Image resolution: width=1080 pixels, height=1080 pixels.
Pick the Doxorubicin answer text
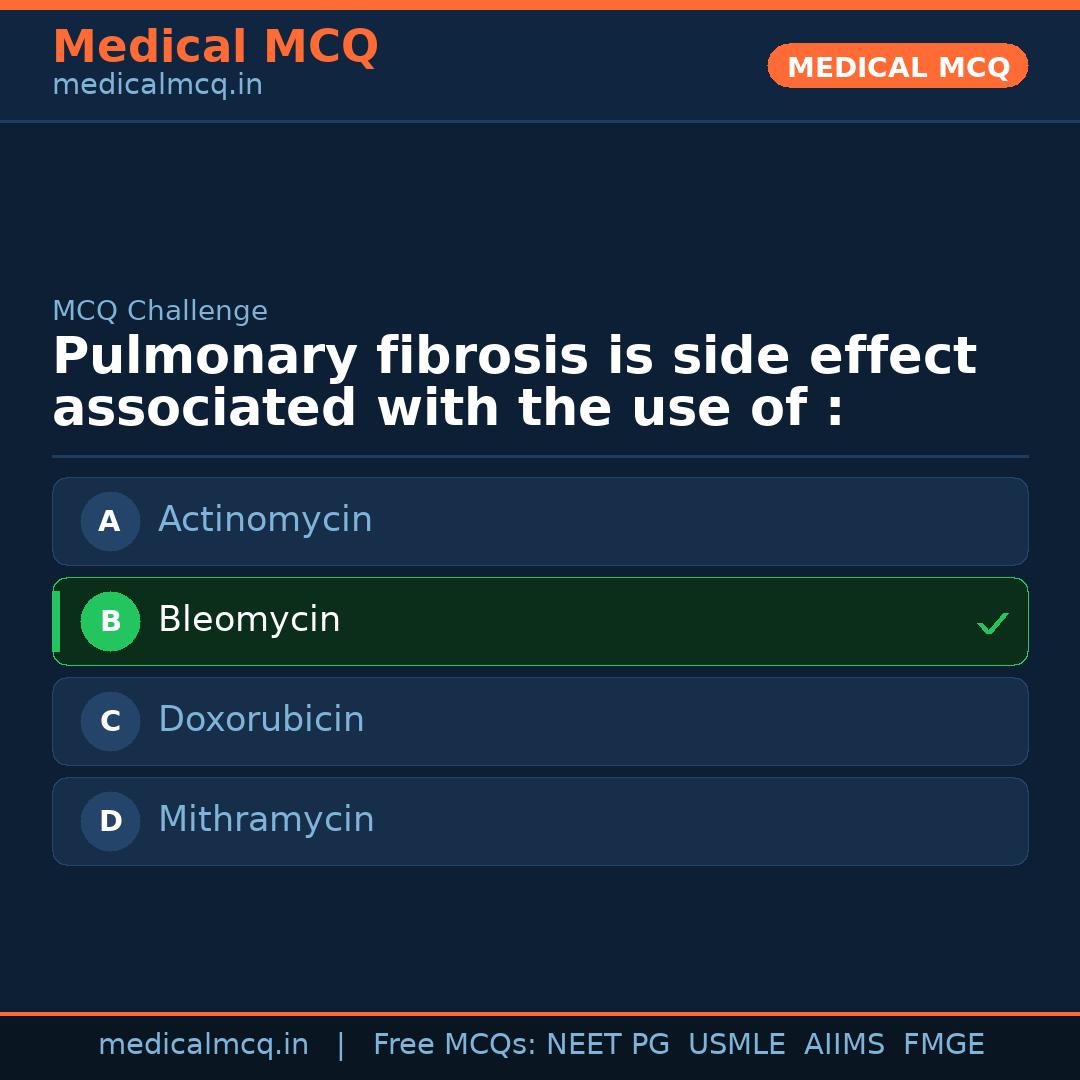[261, 720]
